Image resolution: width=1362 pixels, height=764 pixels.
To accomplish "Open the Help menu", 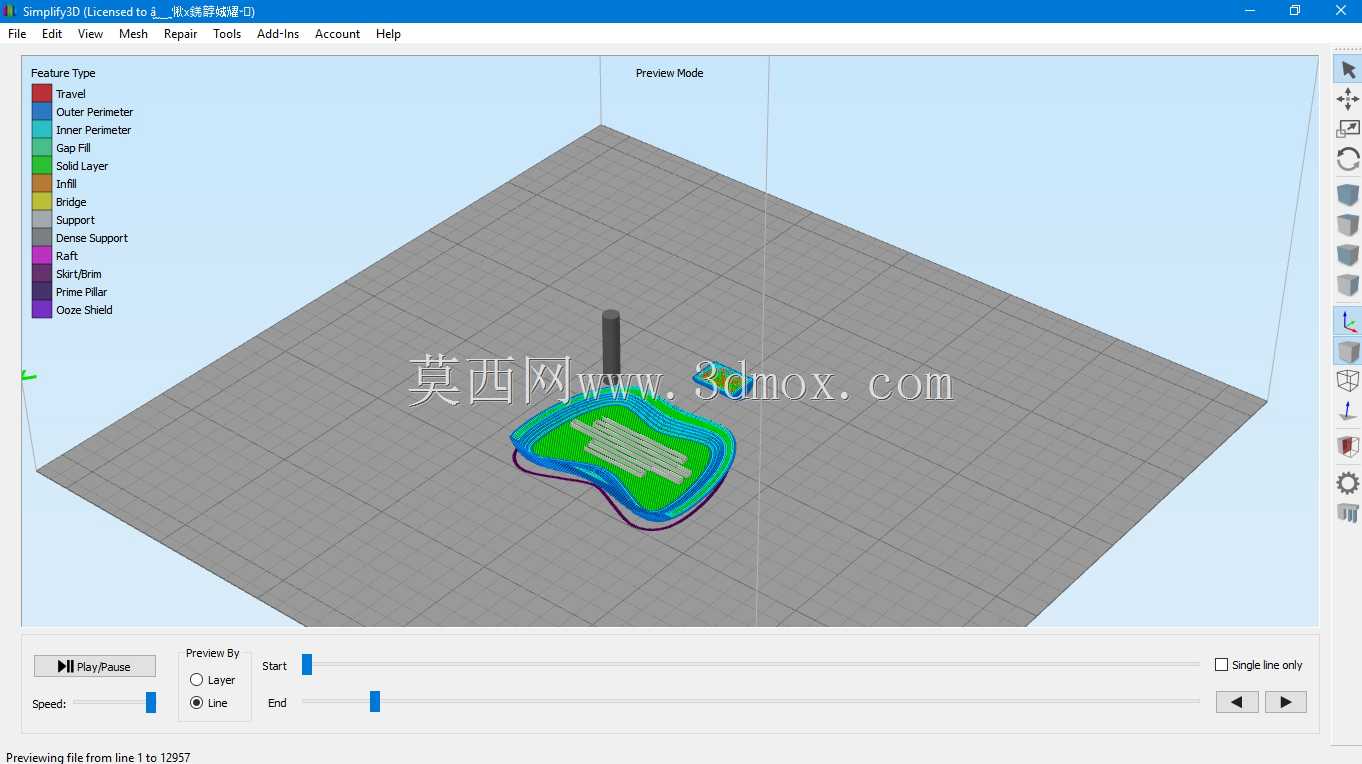I will point(388,34).
